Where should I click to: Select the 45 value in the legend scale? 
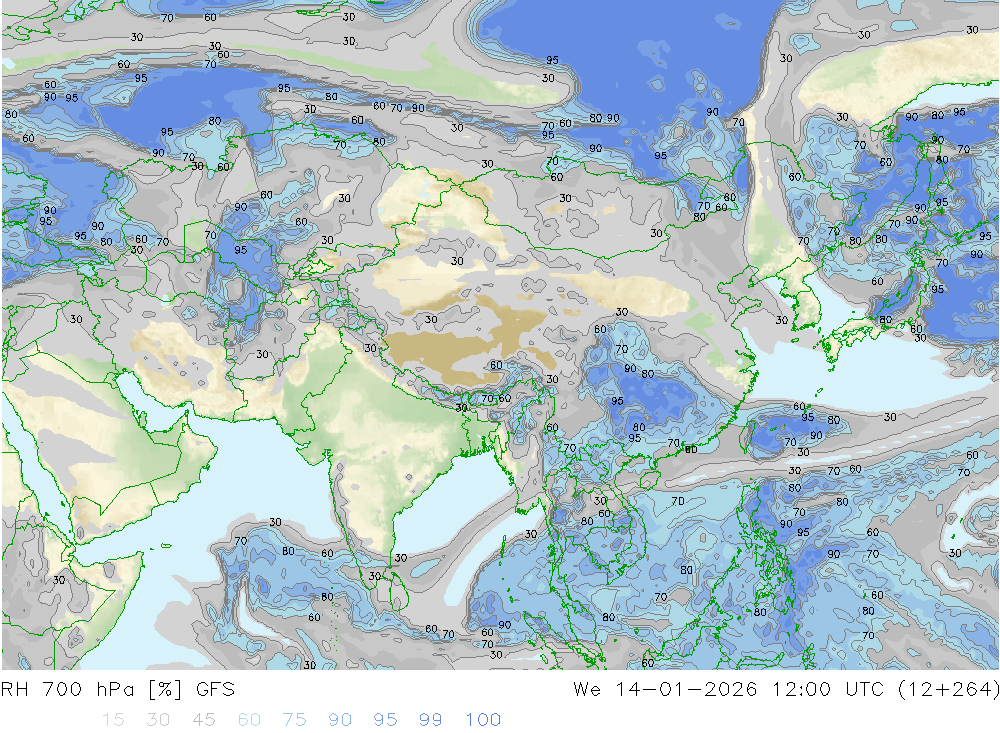click(x=204, y=720)
